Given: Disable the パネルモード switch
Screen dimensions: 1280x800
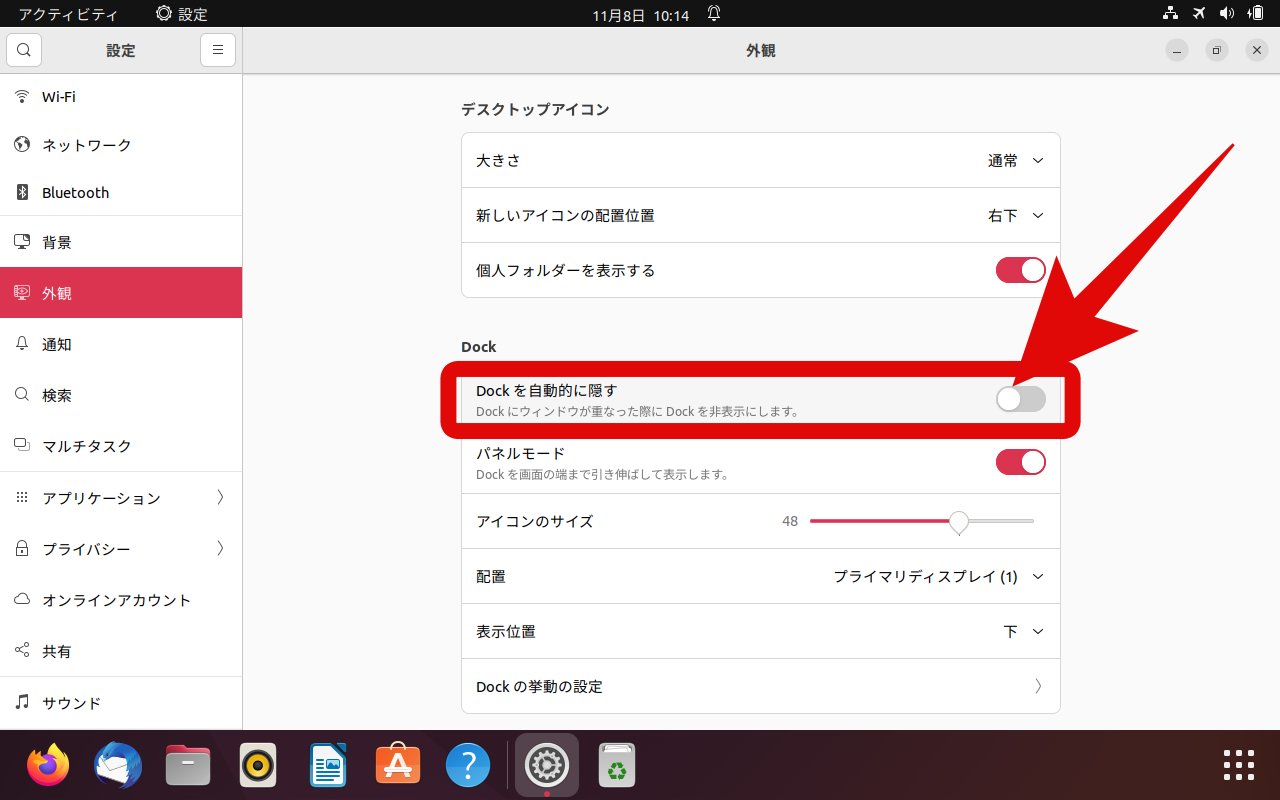Looking at the screenshot, I should click(x=1020, y=462).
